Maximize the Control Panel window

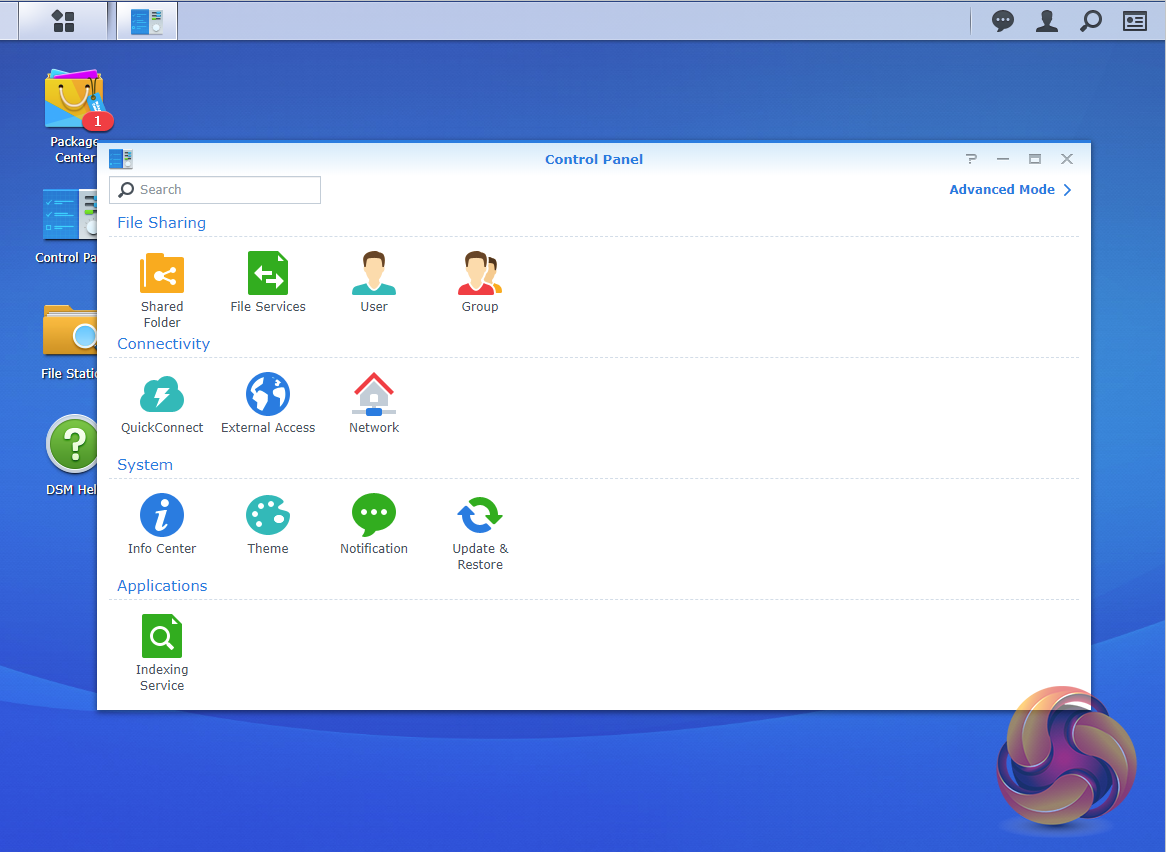tap(1034, 159)
